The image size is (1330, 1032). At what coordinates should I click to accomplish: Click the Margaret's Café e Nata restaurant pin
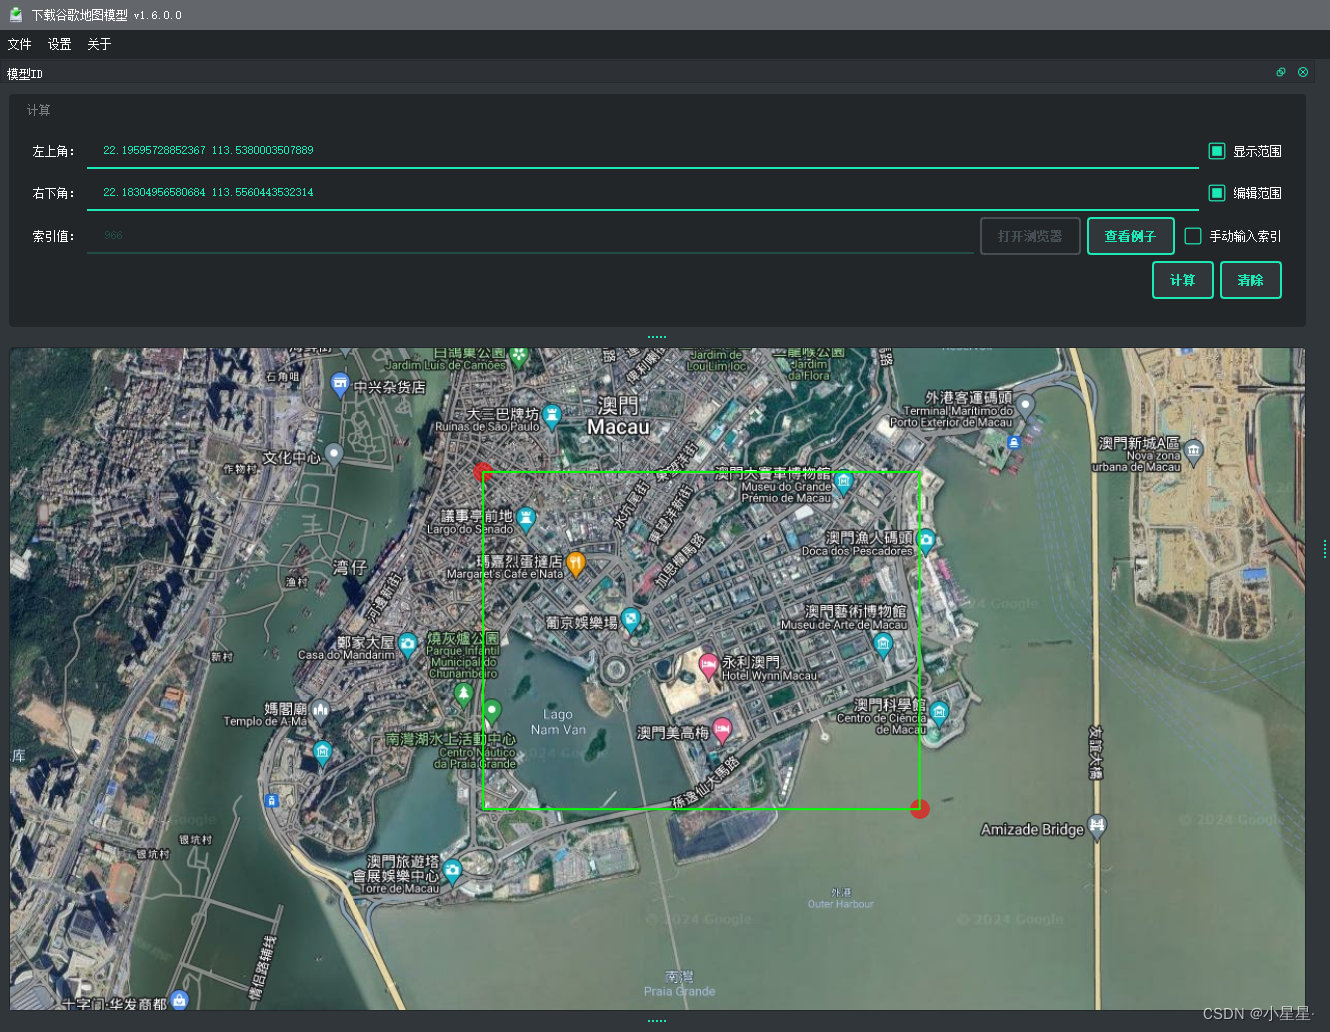pos(575,565)
